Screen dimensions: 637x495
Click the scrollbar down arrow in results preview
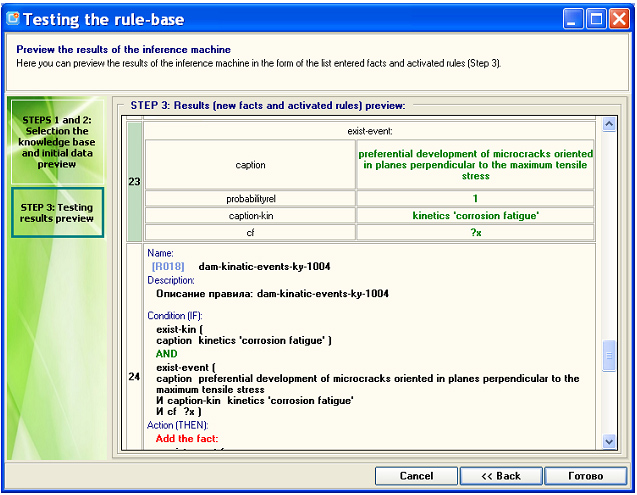click(609, 441)
